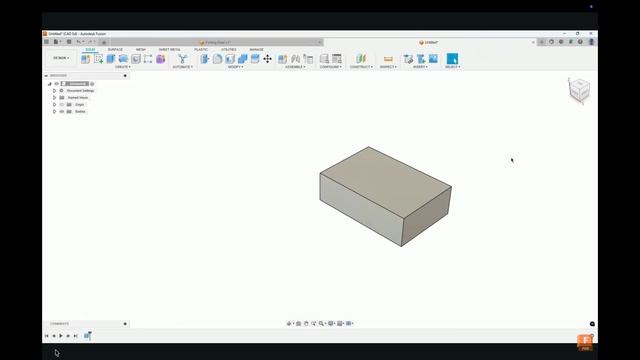
Task: Switch to the Manage tab
Action: [x=256, y=49]
